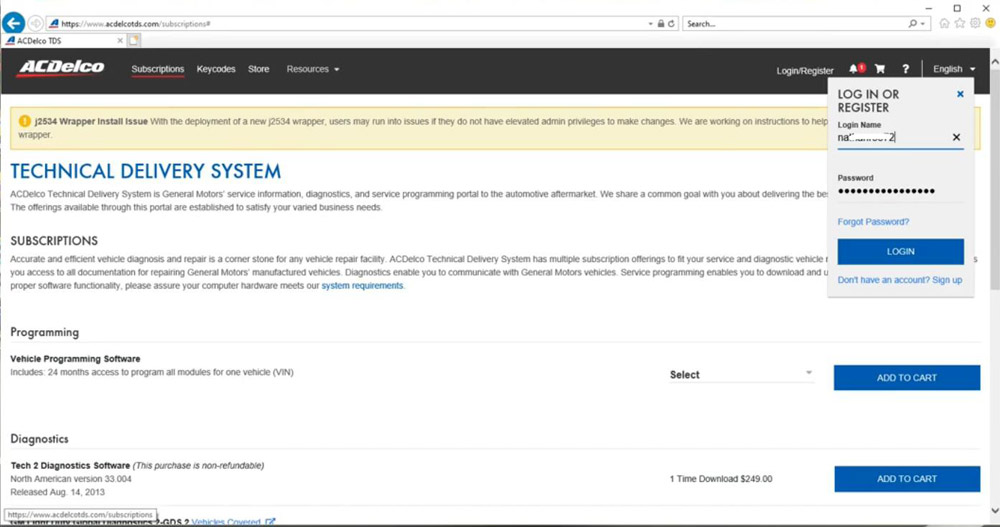Clear the Login Name field

pyautogui.click(x=956, y=137)
